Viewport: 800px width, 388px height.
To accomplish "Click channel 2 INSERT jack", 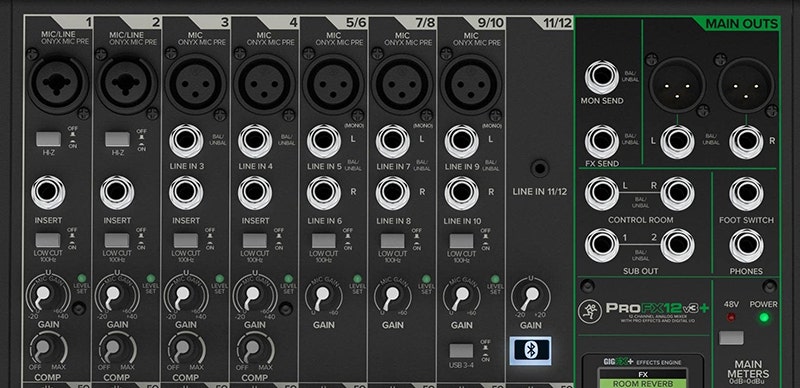I will pos(117,193).
